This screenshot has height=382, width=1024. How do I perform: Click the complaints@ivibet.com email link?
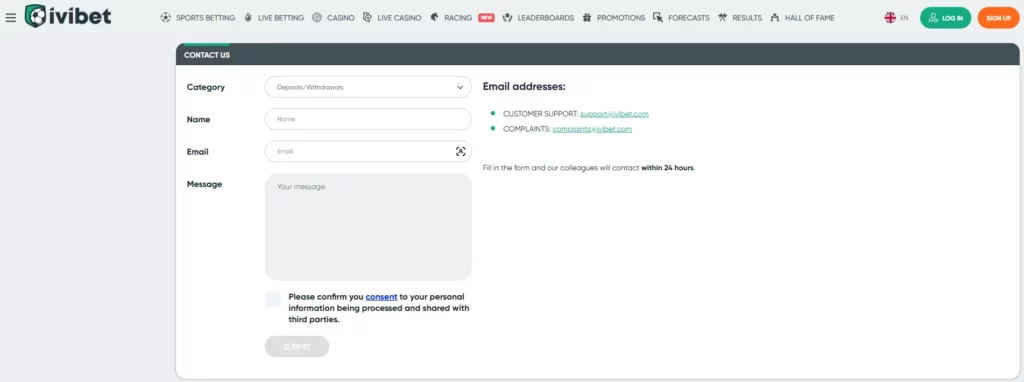pyautogui.click(x=592, y=129)
